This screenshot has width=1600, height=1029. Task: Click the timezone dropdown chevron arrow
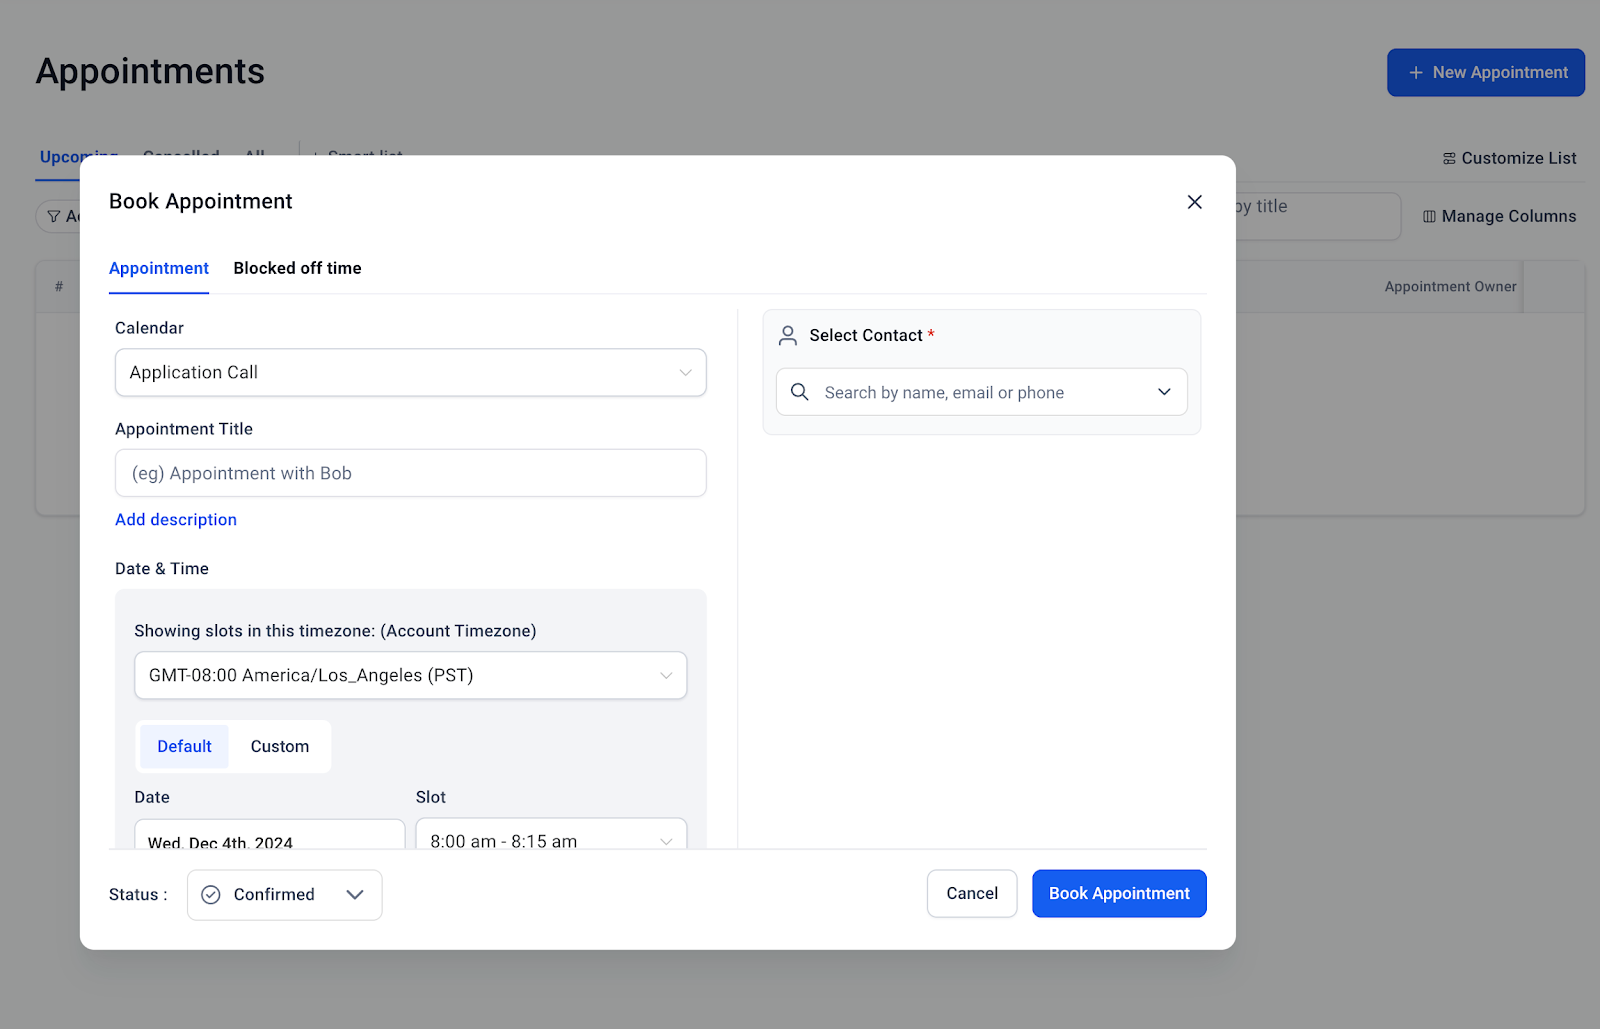click(x=666, y=675)
